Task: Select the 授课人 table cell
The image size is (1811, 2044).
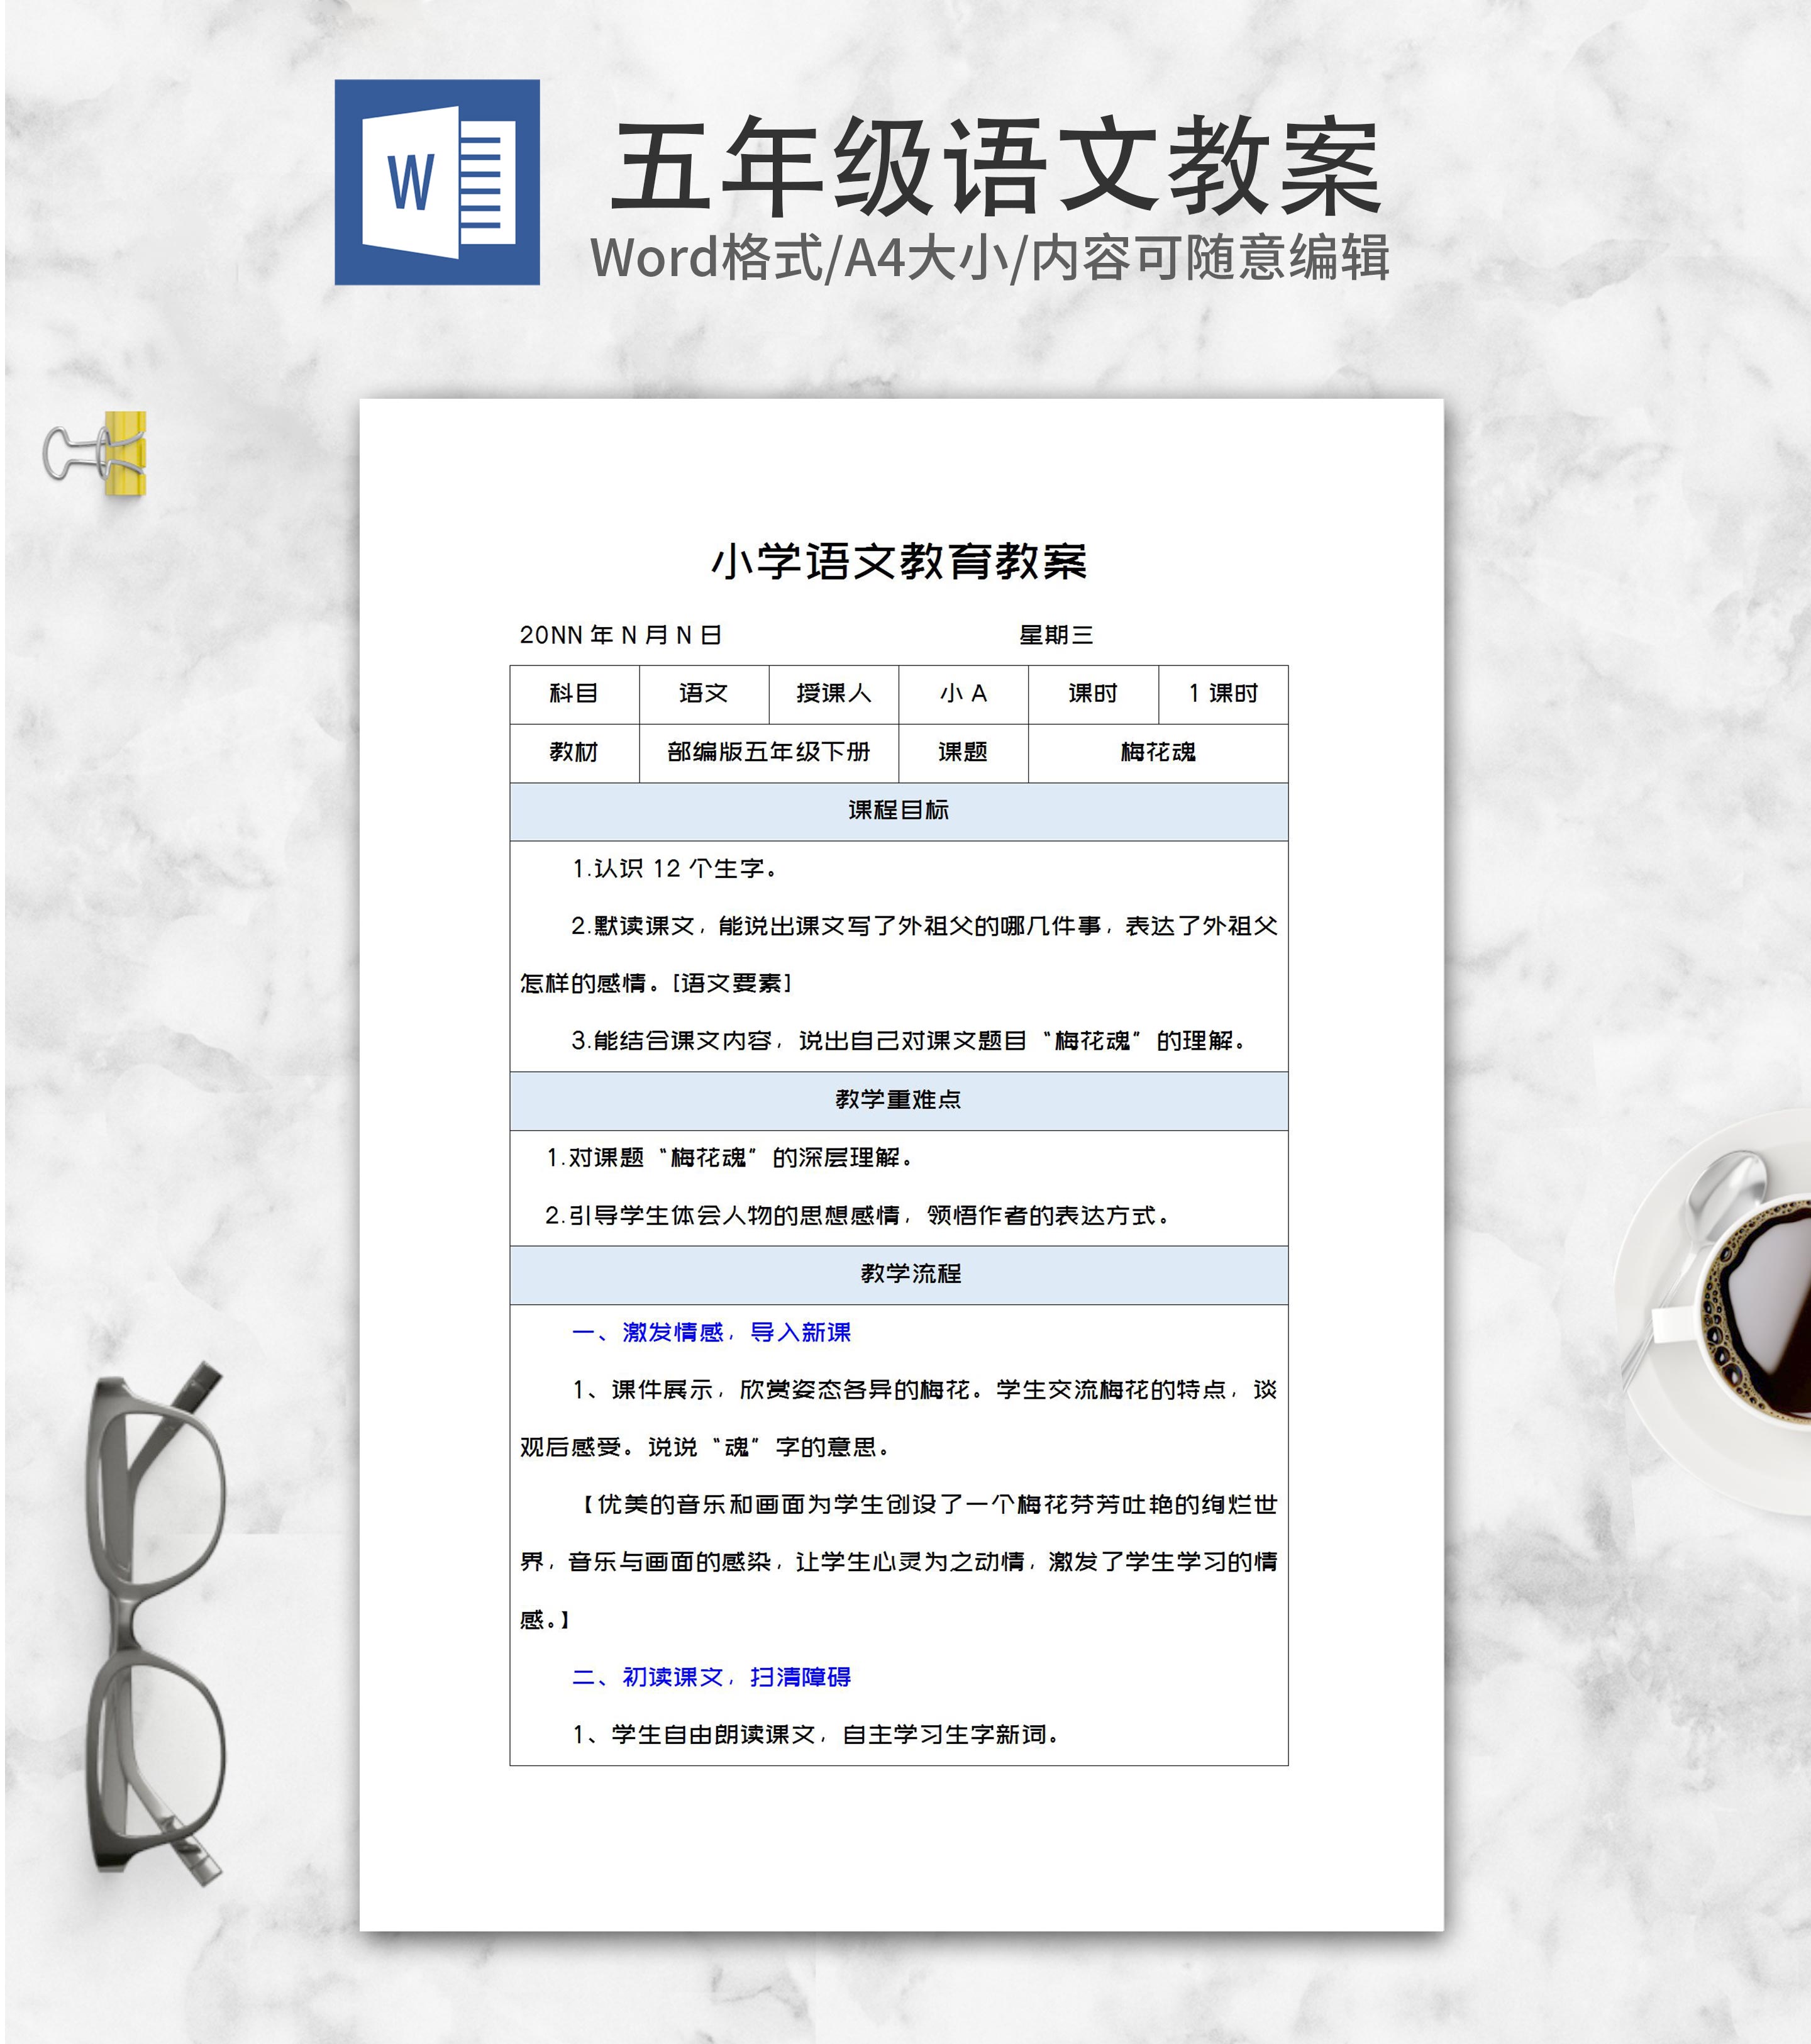Action: click(x=833, y=694)
